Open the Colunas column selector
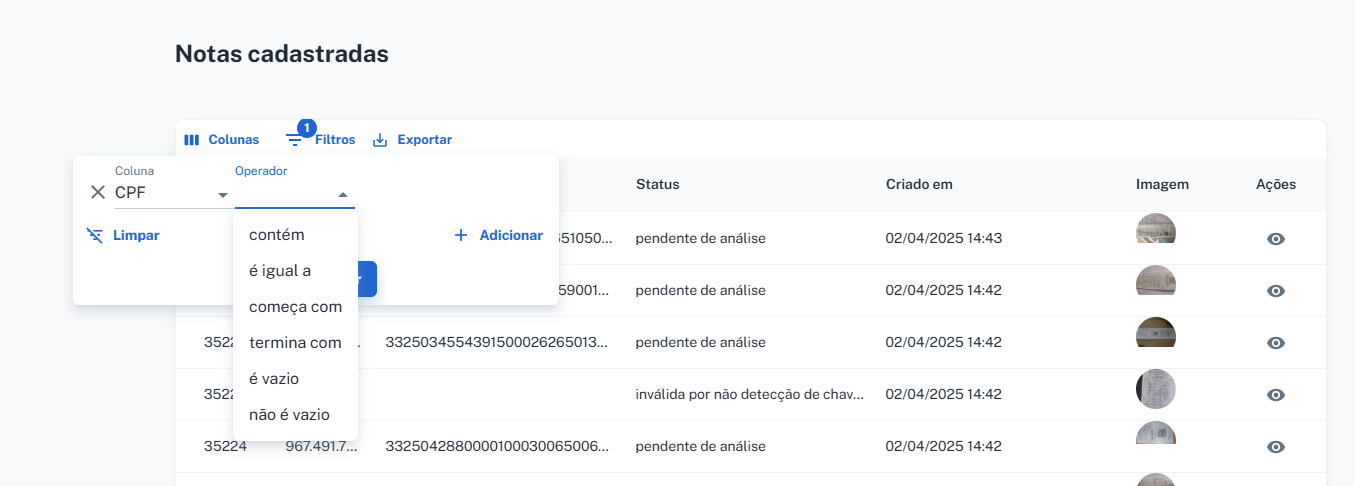 (221, 140)
